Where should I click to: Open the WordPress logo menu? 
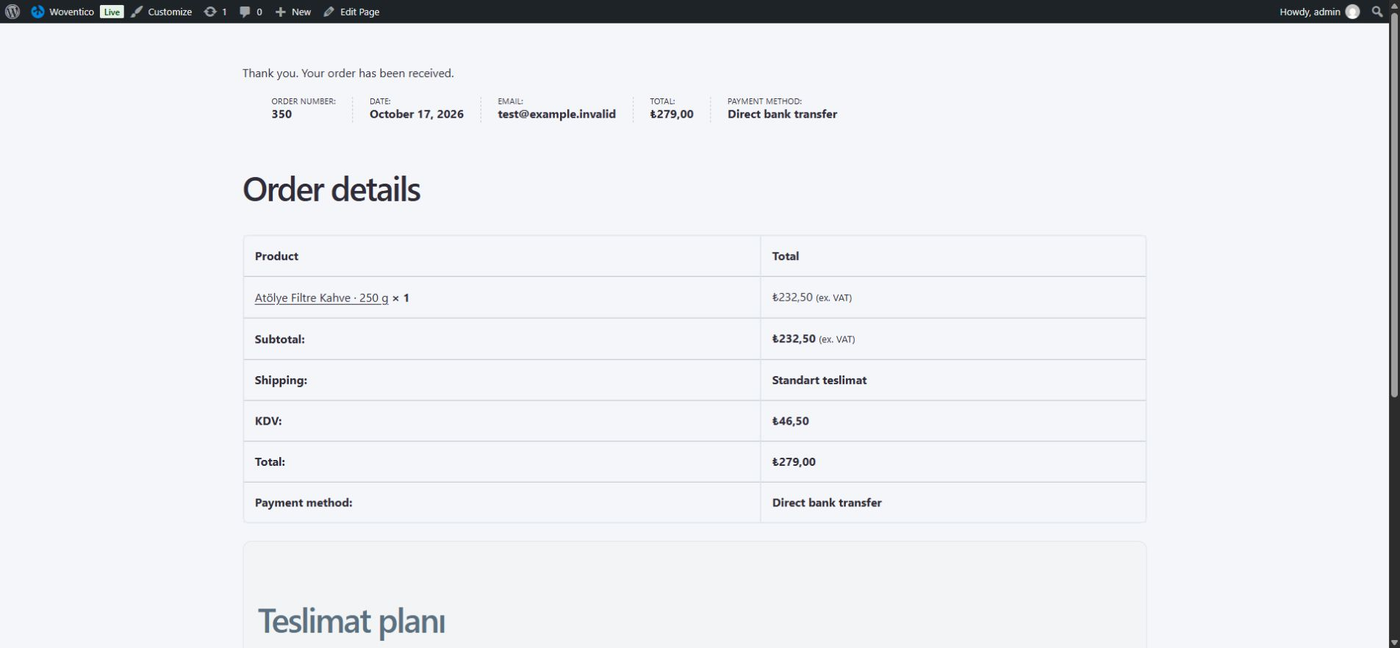click(12, 12)
